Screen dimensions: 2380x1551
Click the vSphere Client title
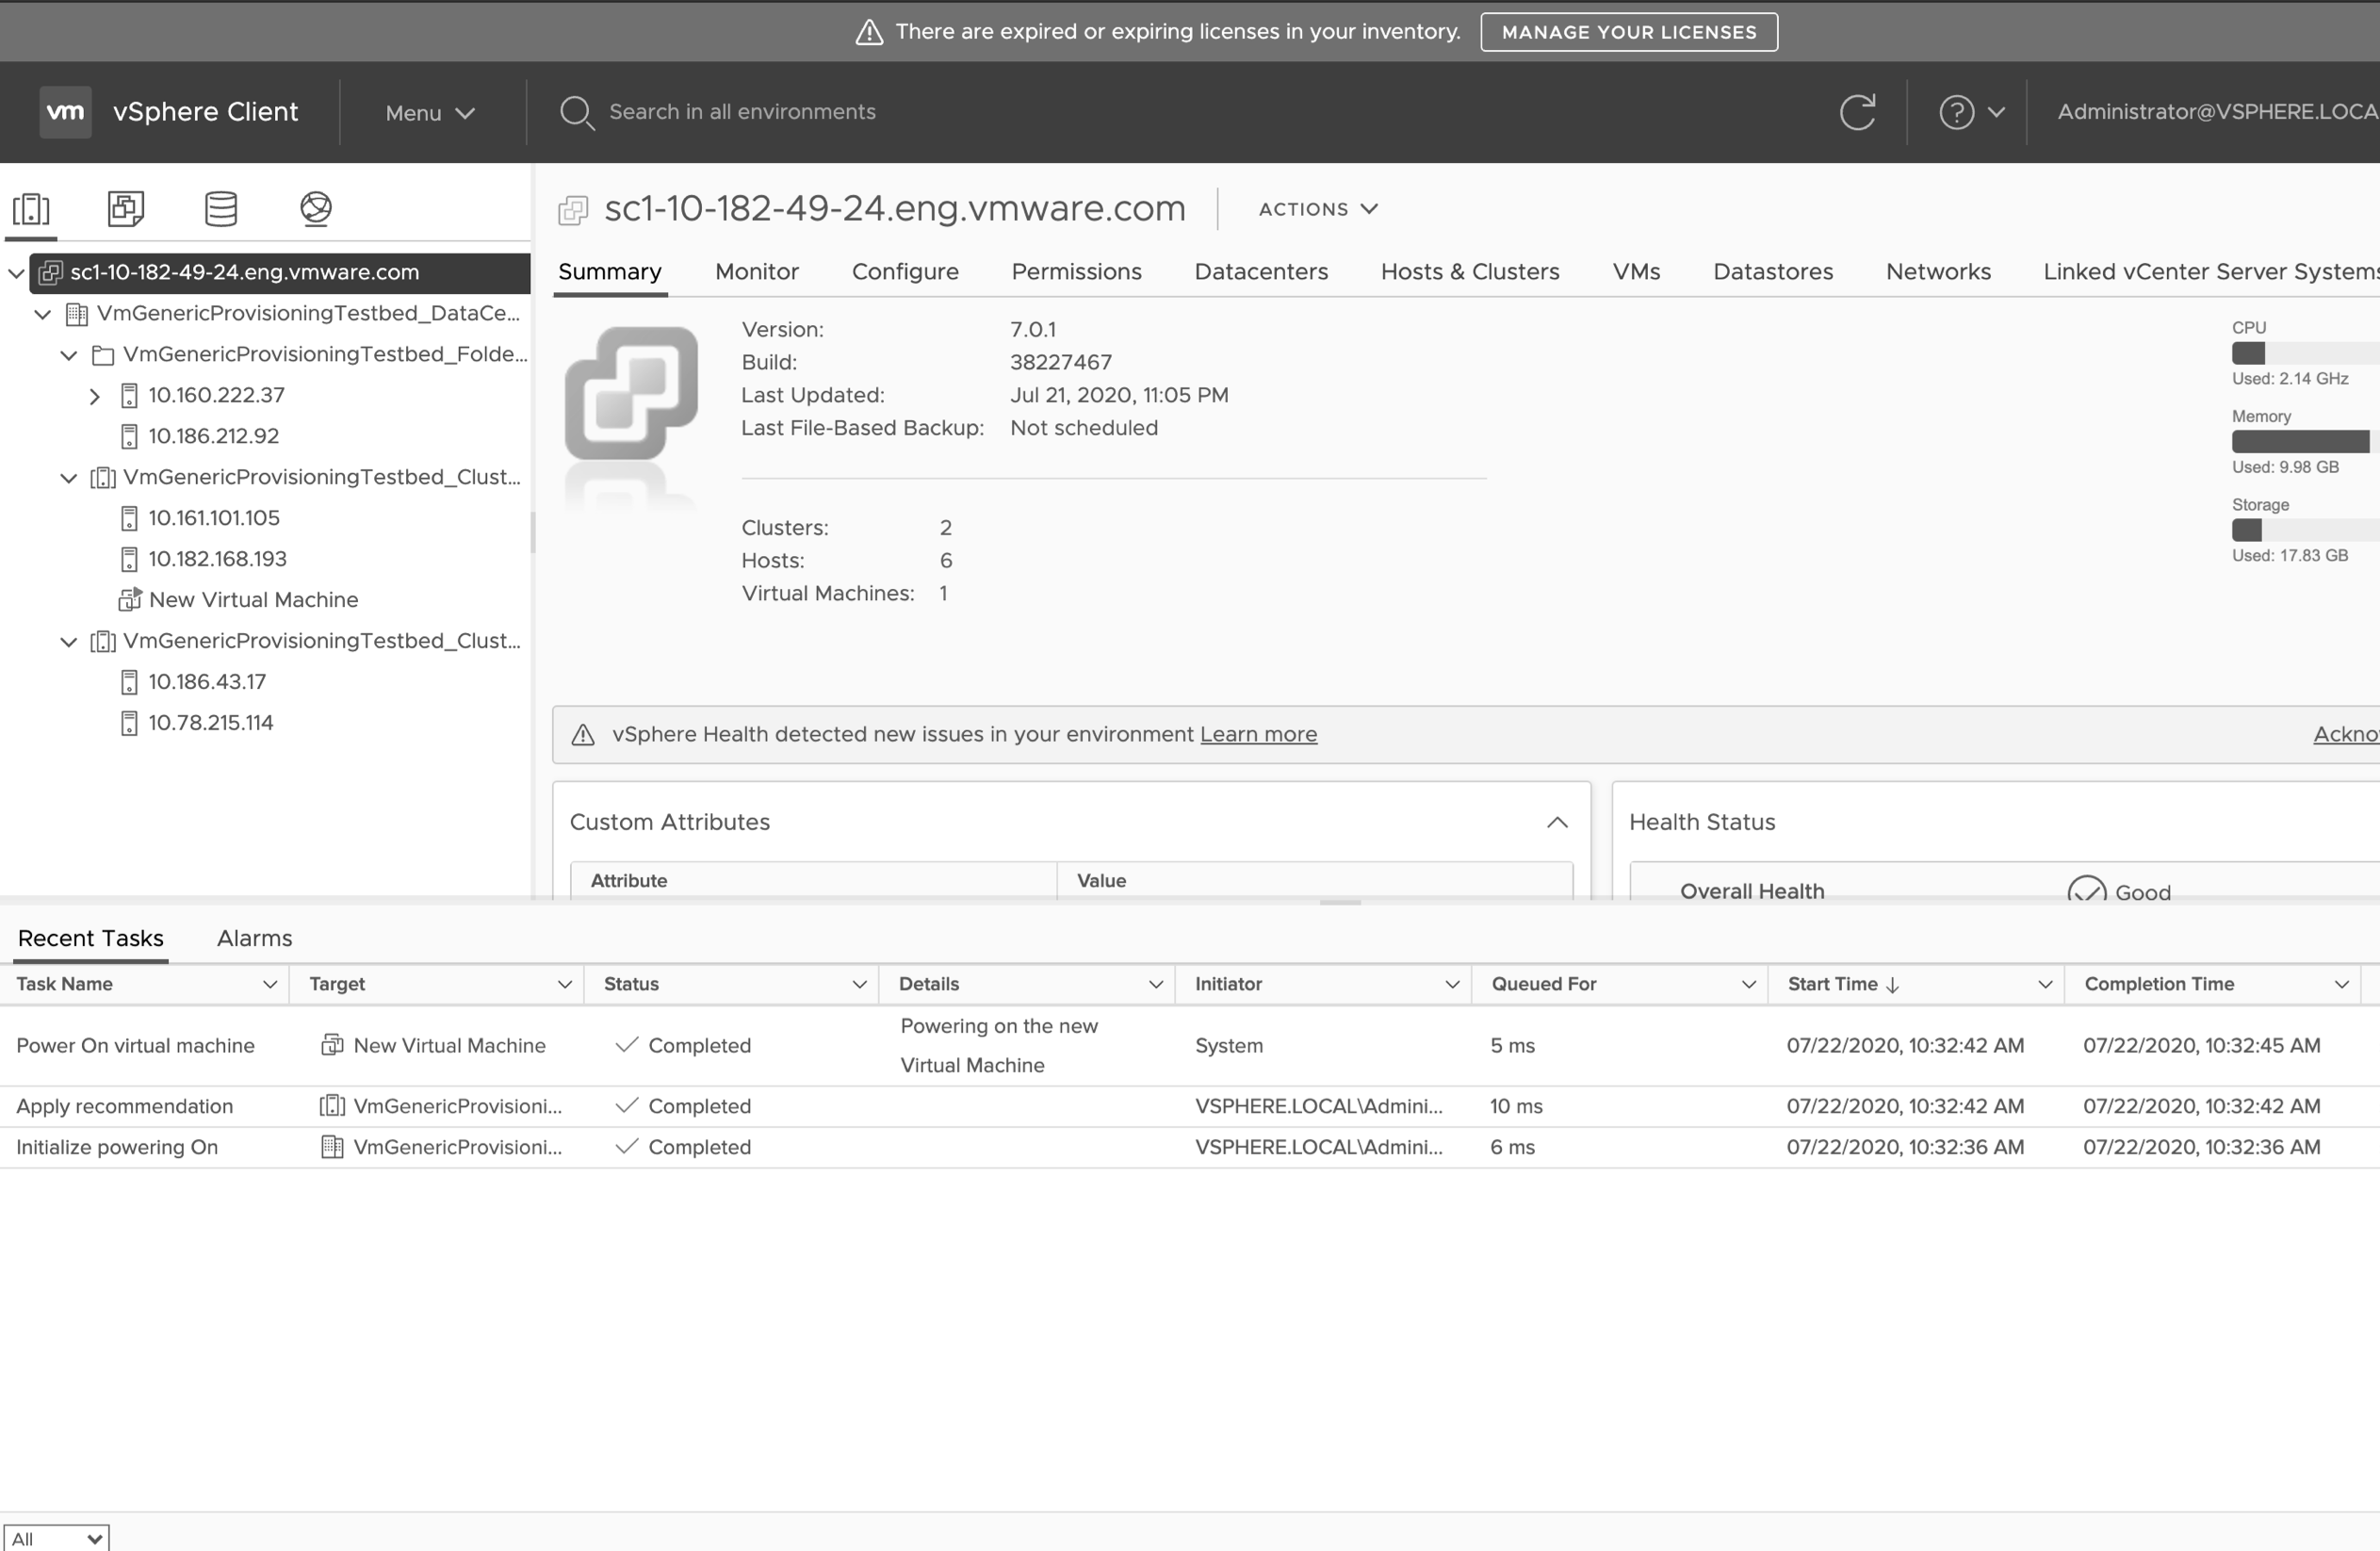click(x=205, y=112)
